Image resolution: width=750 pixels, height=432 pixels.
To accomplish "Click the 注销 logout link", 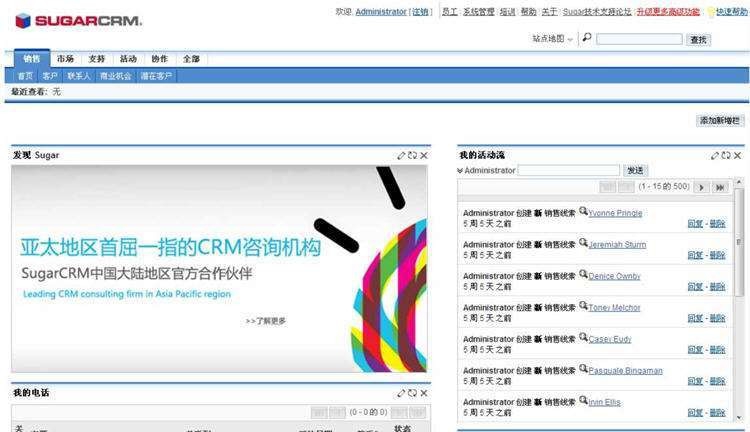I will point(420,12).
